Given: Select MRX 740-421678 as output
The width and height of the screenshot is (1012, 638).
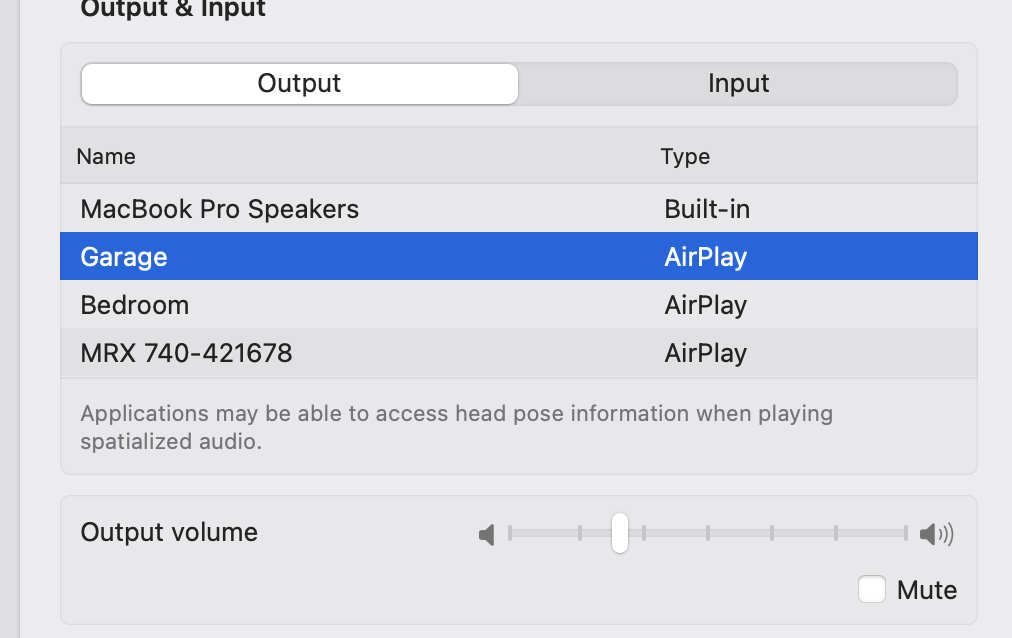Looking at the screenshot, I should pyautogui.click(x=186, y=353).
